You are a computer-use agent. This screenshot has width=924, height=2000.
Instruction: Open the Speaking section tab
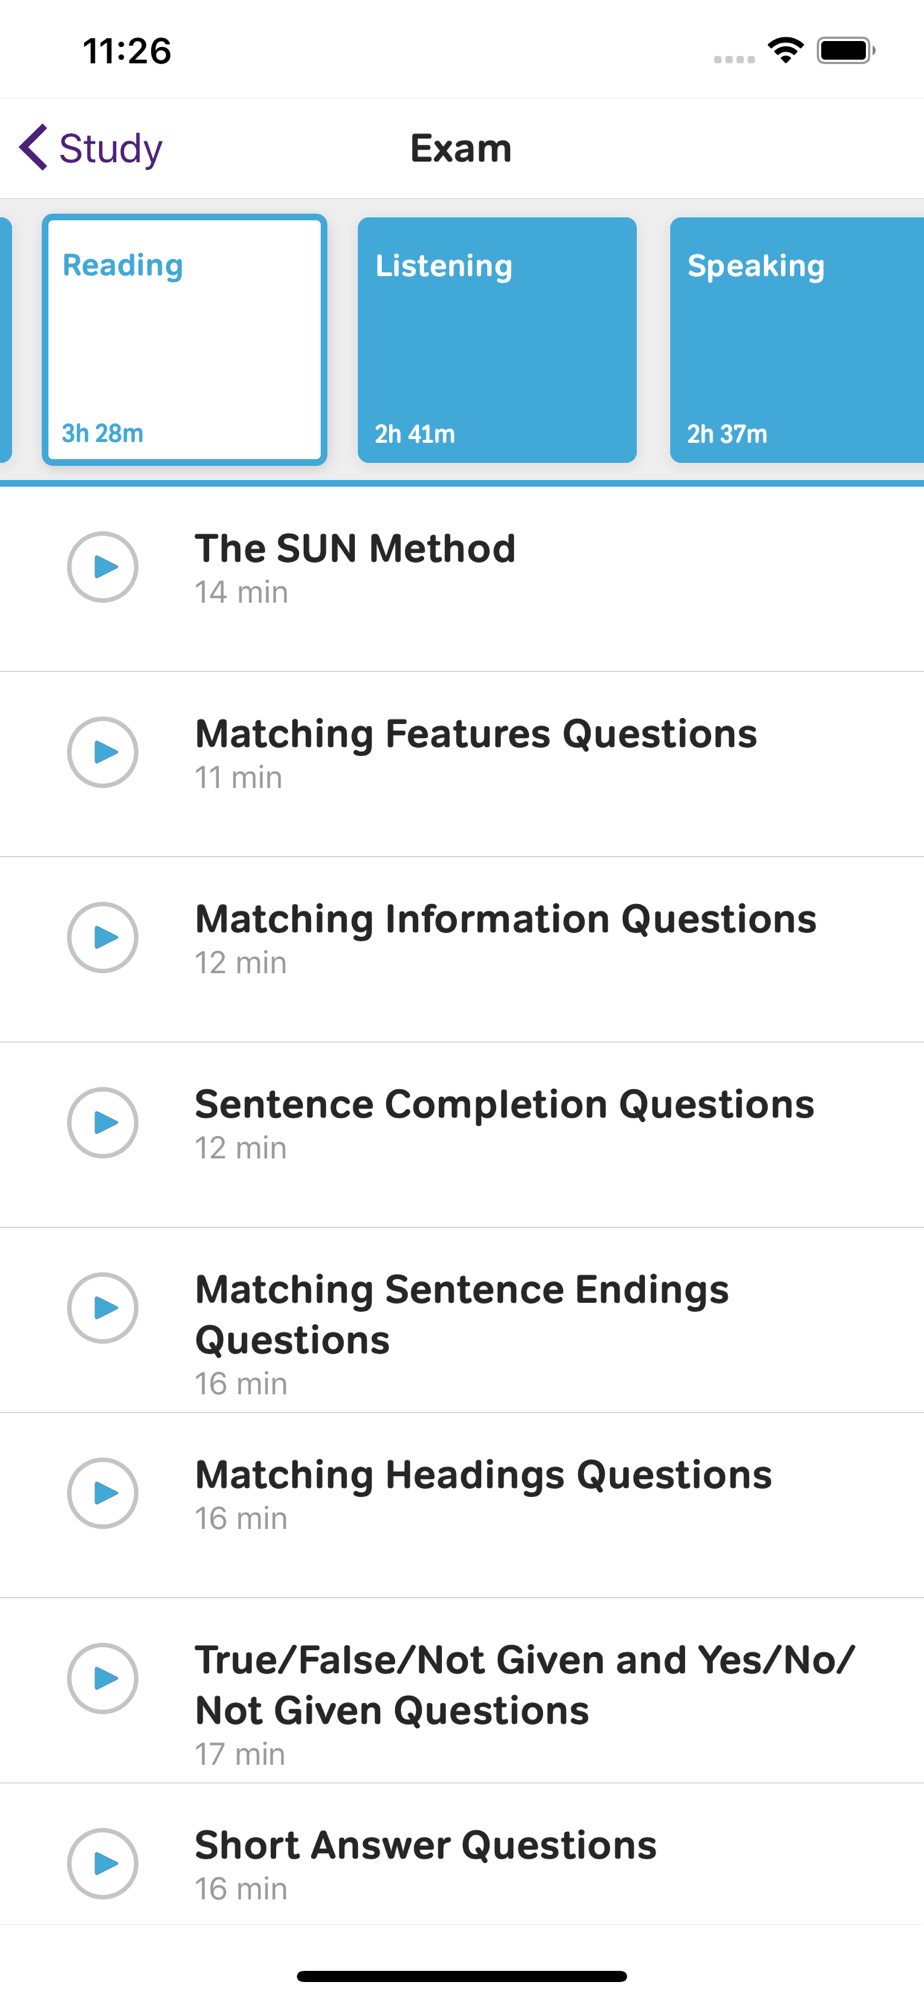click(x=796, y=340)
